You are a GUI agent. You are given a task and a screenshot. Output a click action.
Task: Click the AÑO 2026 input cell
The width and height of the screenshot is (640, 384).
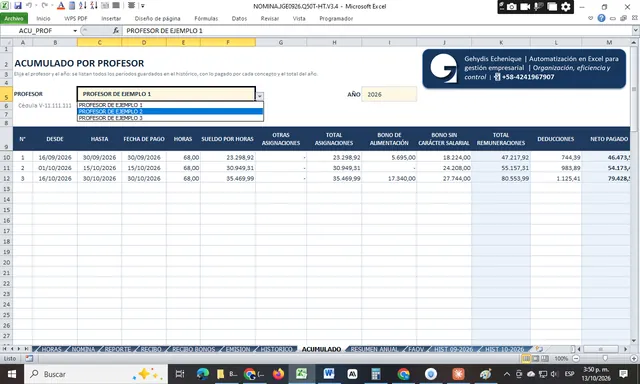click(389, 94)
